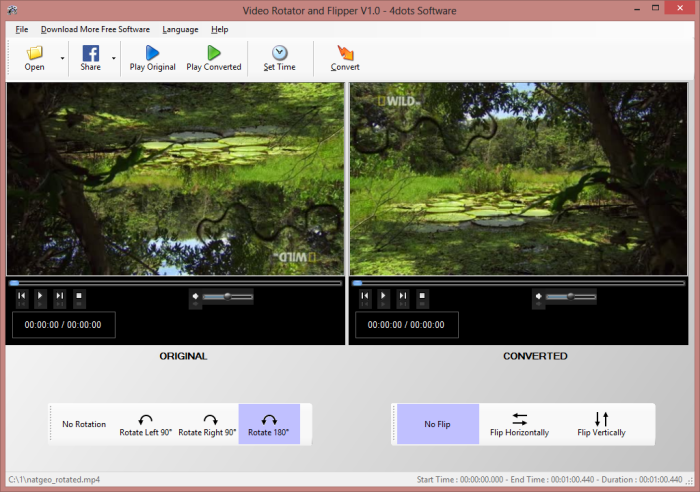Open the Set Time clock tool

[279, 53]
